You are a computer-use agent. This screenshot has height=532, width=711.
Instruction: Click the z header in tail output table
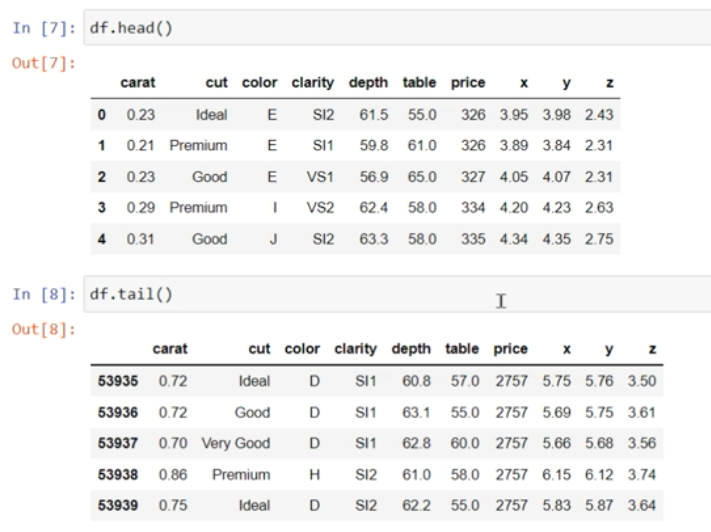click(651, 348)
